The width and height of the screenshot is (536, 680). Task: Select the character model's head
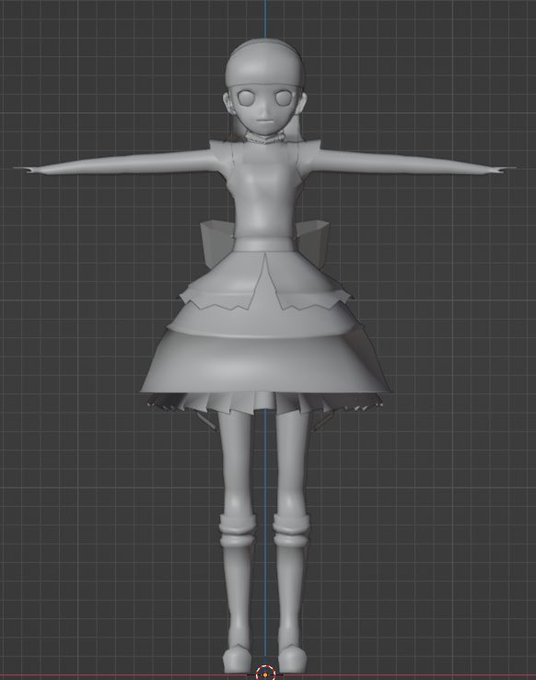click(265, 86)
